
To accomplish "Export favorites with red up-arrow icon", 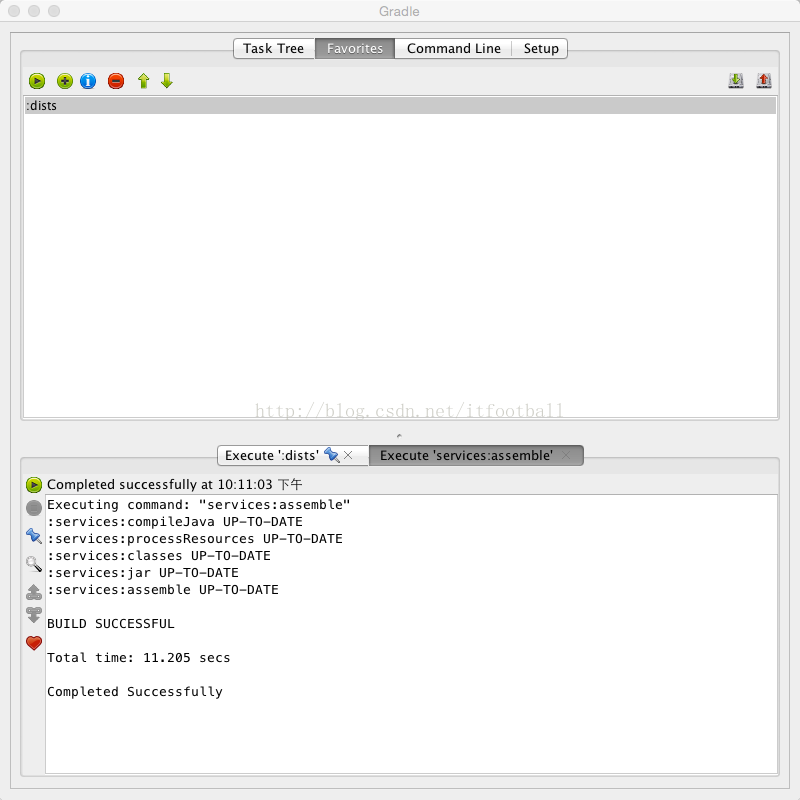I will (764, 81).
